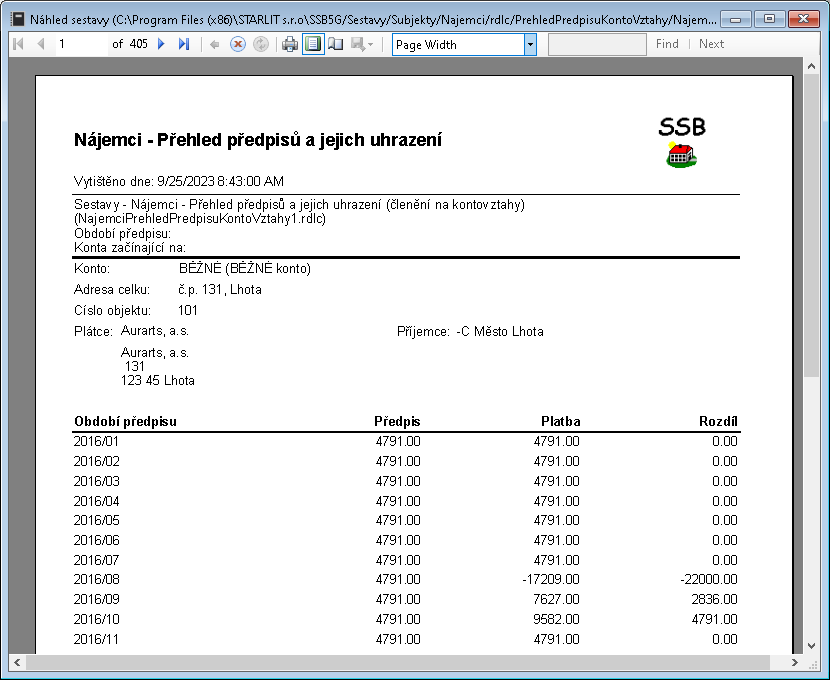This screenshot has width=830, height=680.
Task: Click the find text input box
Action: coord(597,44)
